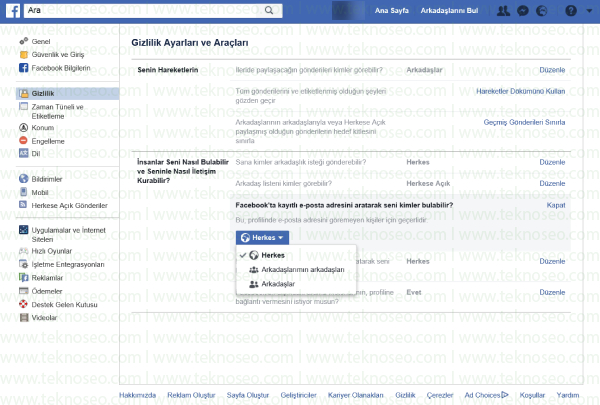The image size is (600, 405).
Task: Click the Gizlilik Ayarları ve Araçları heading
Action: coord(190,43)
